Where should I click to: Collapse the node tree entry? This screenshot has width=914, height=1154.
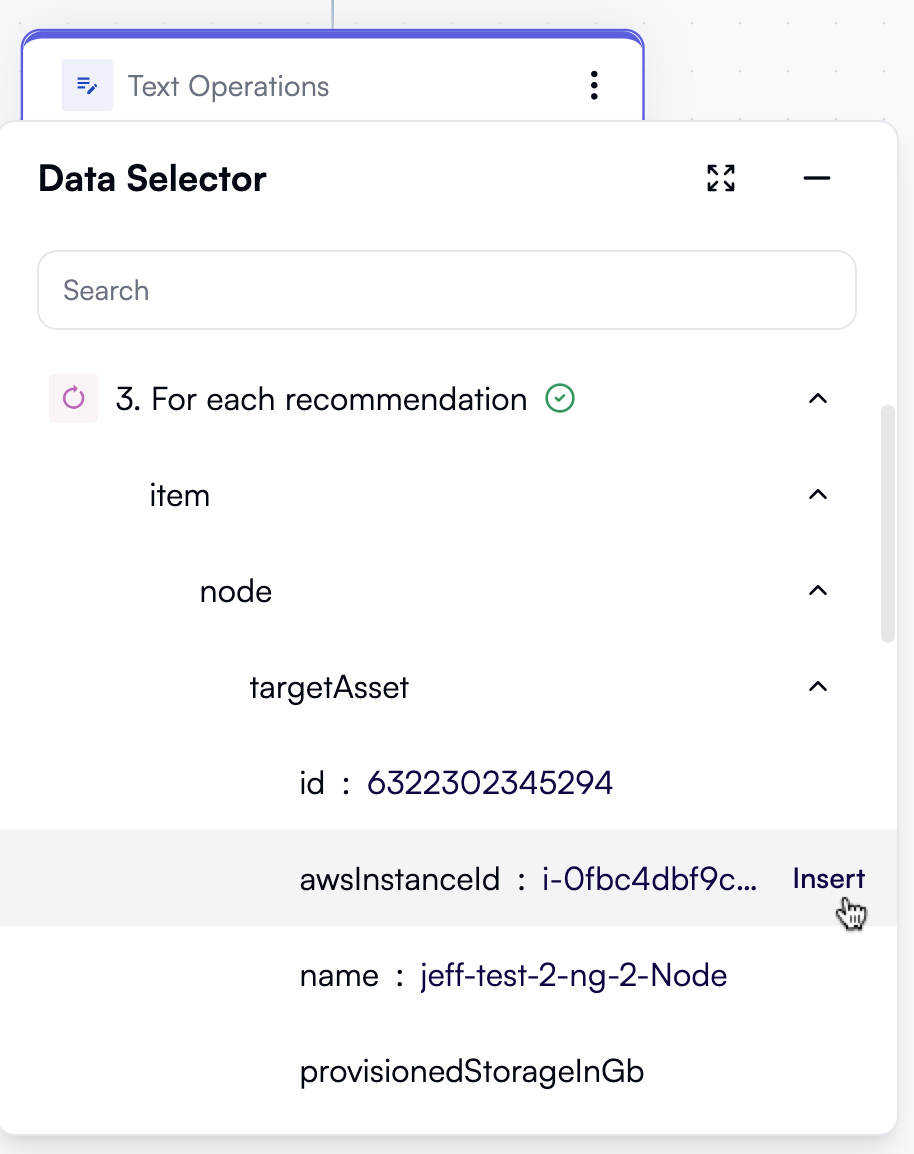pyautogui.click(x=818, y=591)
